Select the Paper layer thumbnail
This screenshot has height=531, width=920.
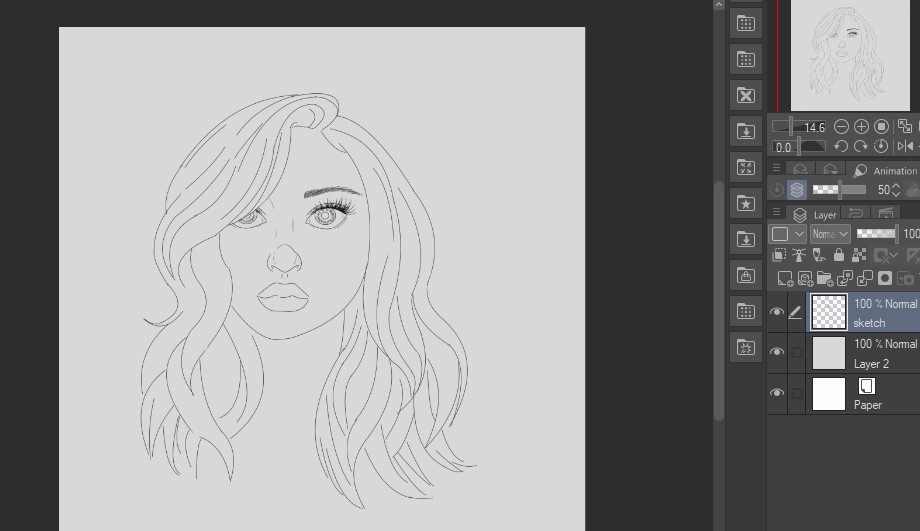coord(828,394)
